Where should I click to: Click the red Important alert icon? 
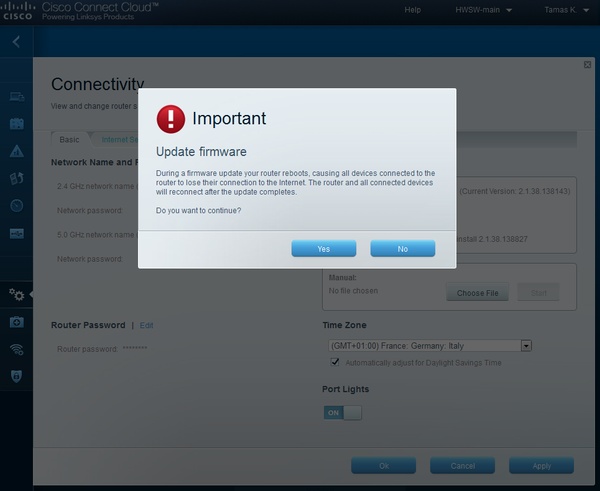click(171, 119)
